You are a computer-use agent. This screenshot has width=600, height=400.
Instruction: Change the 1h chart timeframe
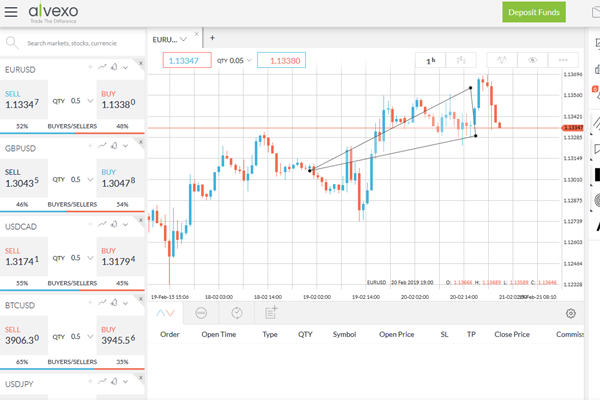pos(430,60)
